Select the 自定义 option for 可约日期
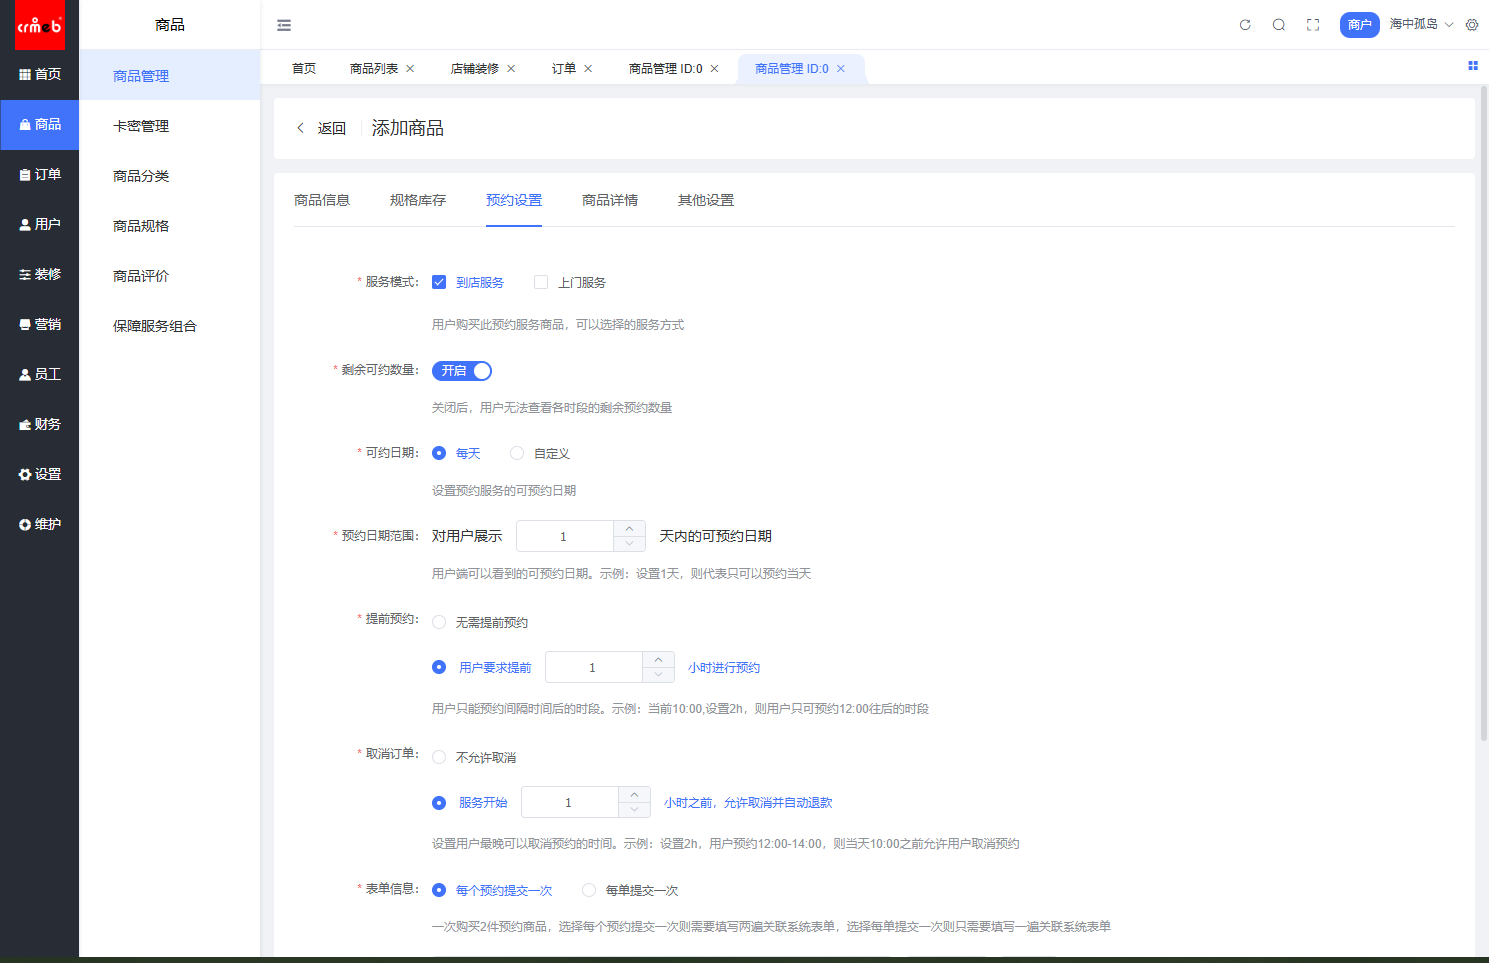Screen dimensions: 1489x963 (517, 453)
